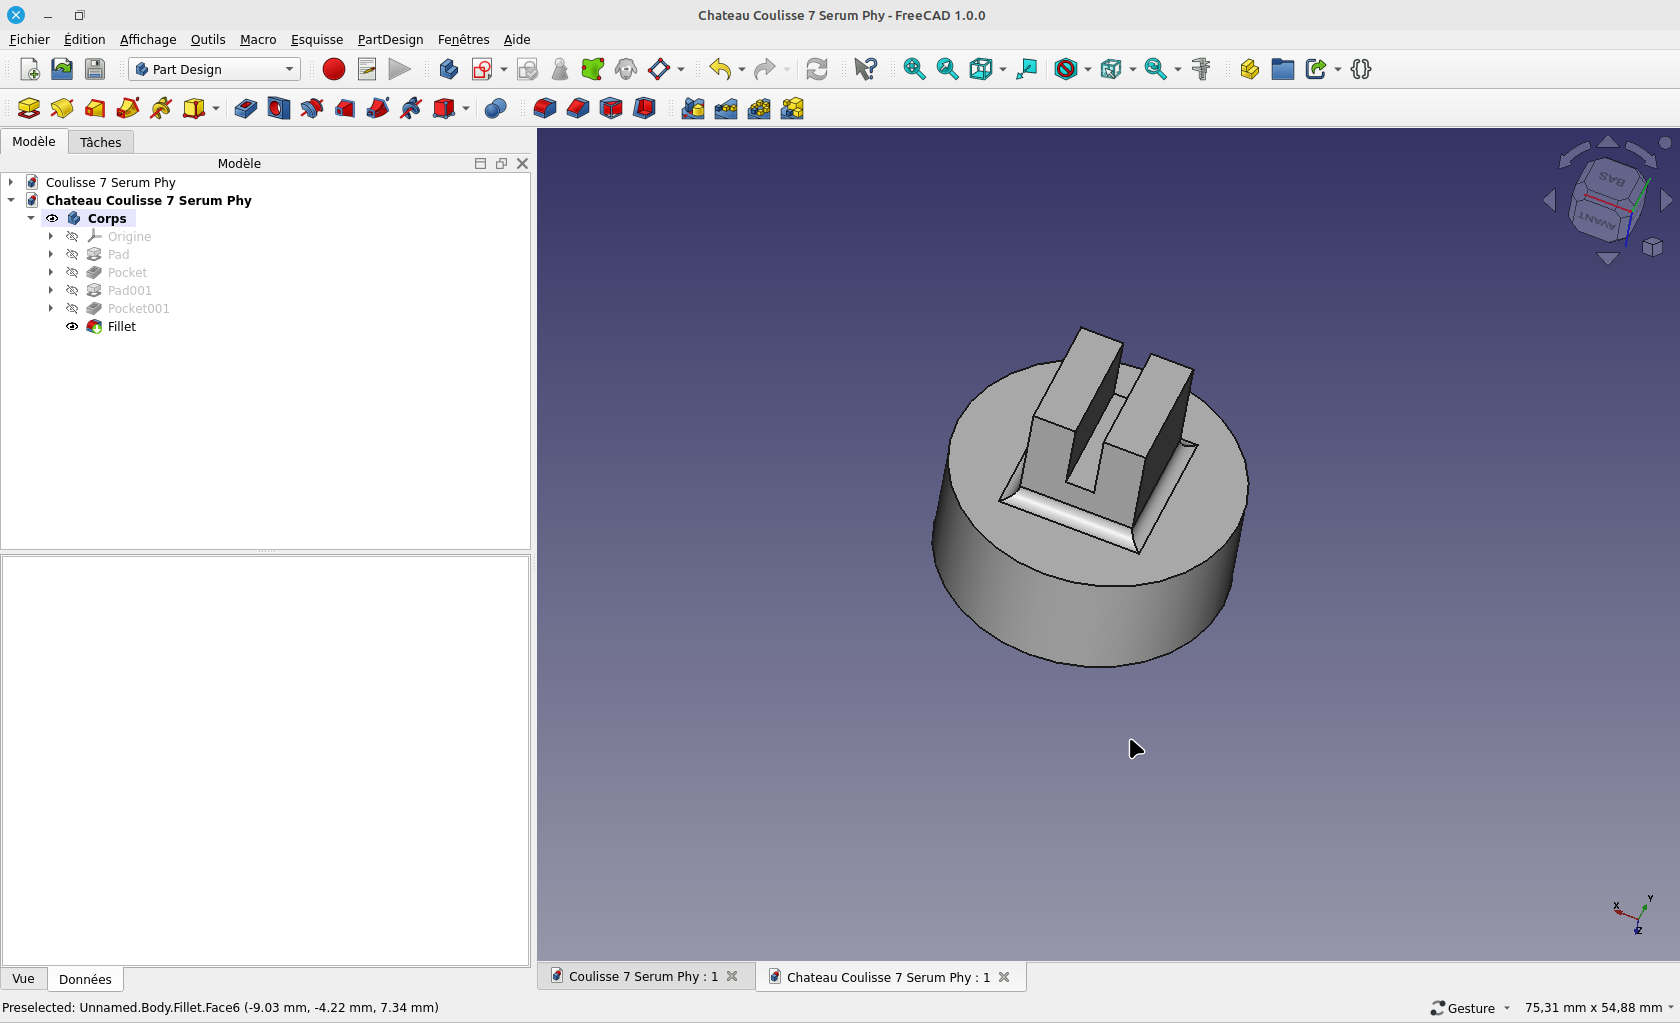Click the Create Body icon

pos(448,69)
